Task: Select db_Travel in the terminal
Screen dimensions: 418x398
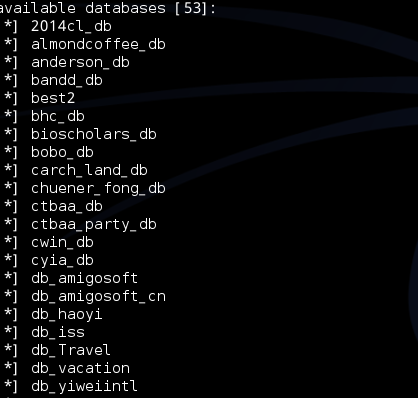Action: click(71, 350)
